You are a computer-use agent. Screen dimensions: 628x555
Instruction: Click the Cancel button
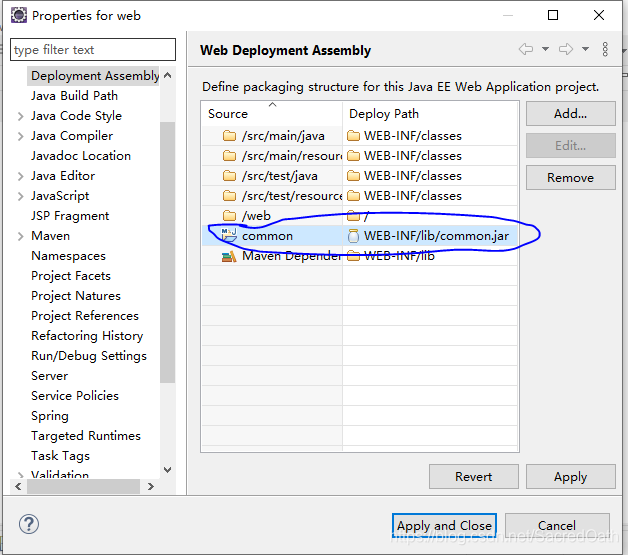[557, 525]
